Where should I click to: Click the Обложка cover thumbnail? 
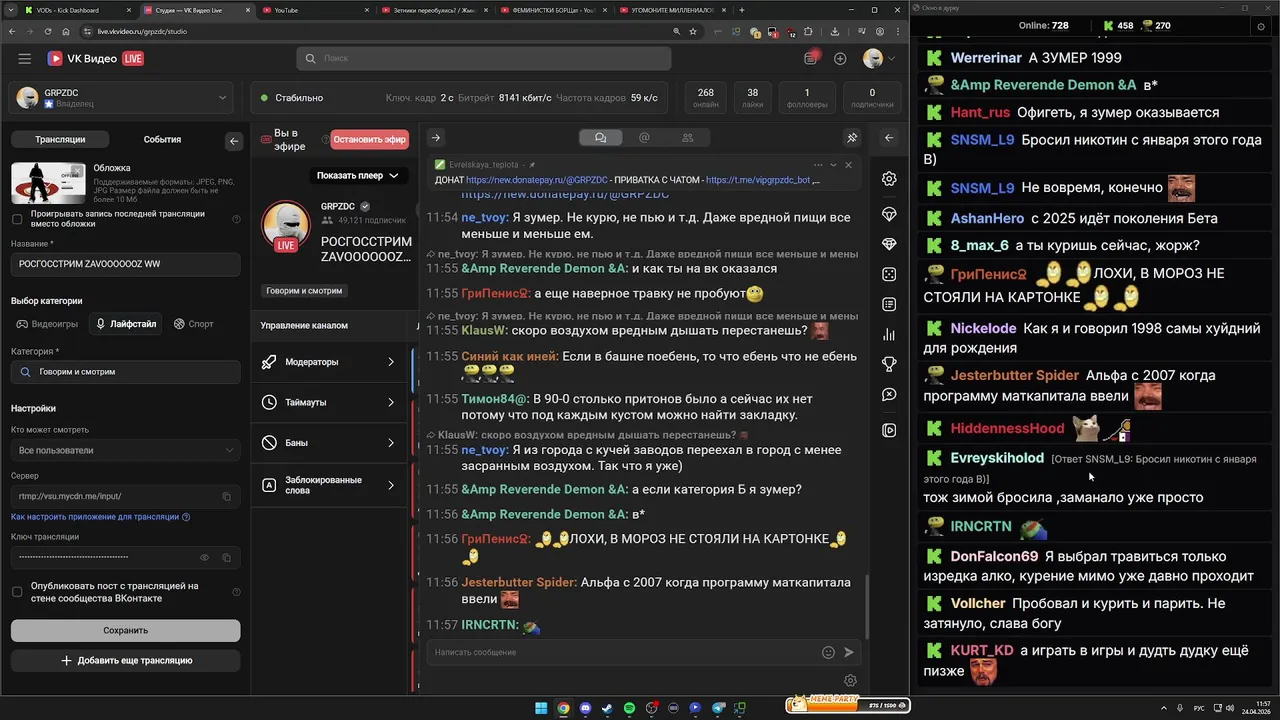pos(48,183)
